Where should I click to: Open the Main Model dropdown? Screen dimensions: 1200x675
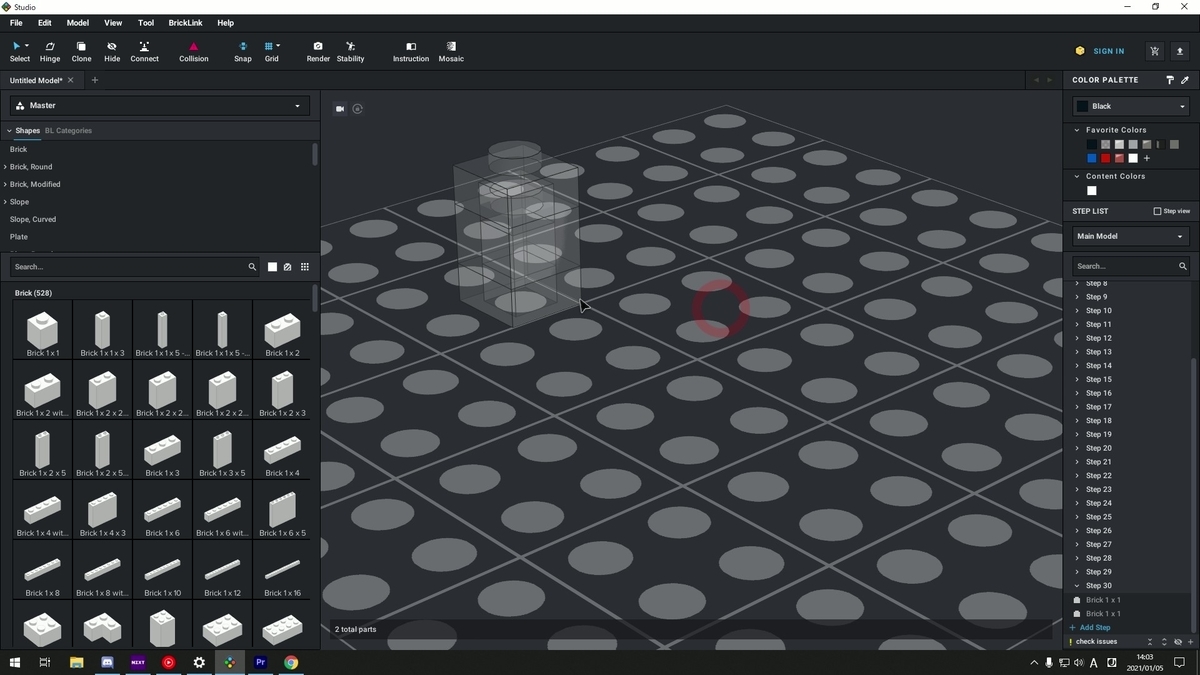(x=1131, y=236)
